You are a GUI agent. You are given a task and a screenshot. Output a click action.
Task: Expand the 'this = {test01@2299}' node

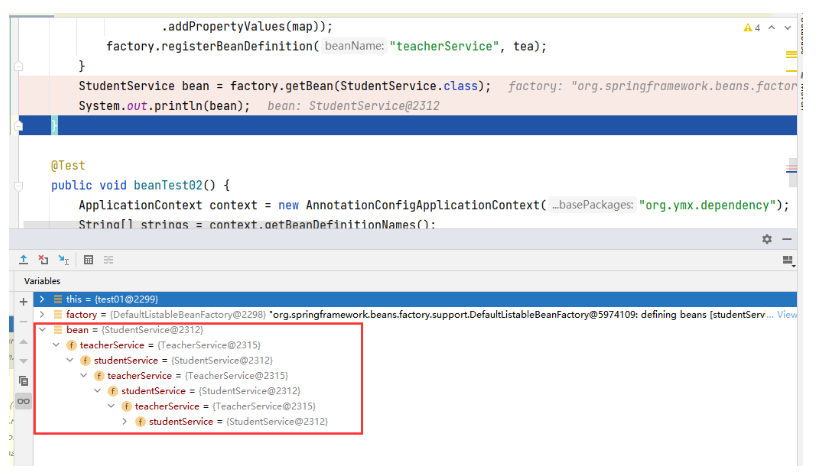[x=42, y=299]
